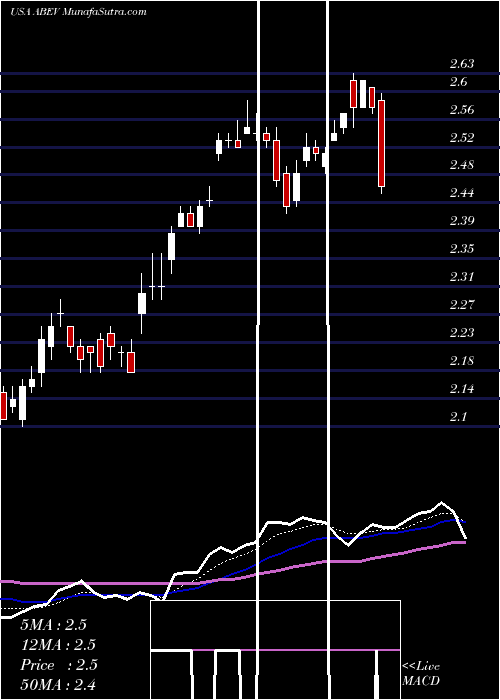Click the 2.56 price level label
This screenshot has width=500, height=700.
[x=462, y=110]
